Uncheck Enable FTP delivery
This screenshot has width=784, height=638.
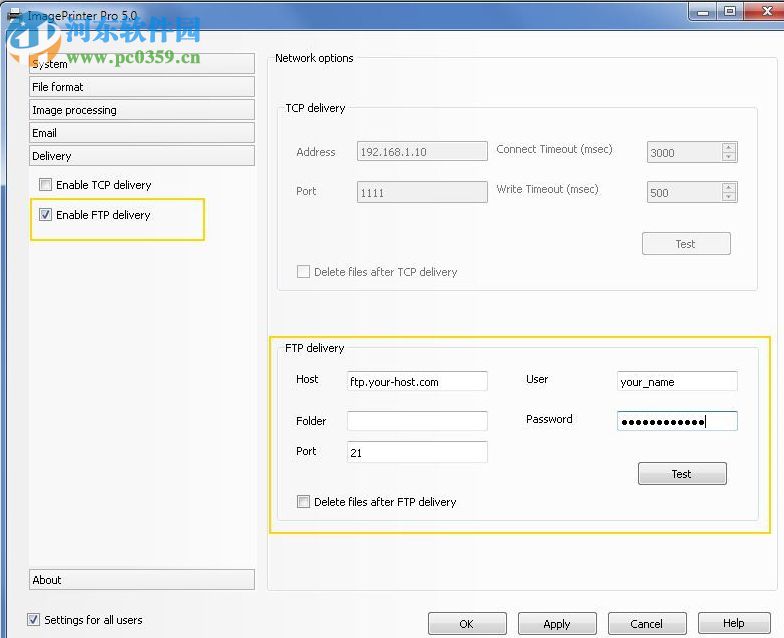pyautogui.click(x=46, y=214)
